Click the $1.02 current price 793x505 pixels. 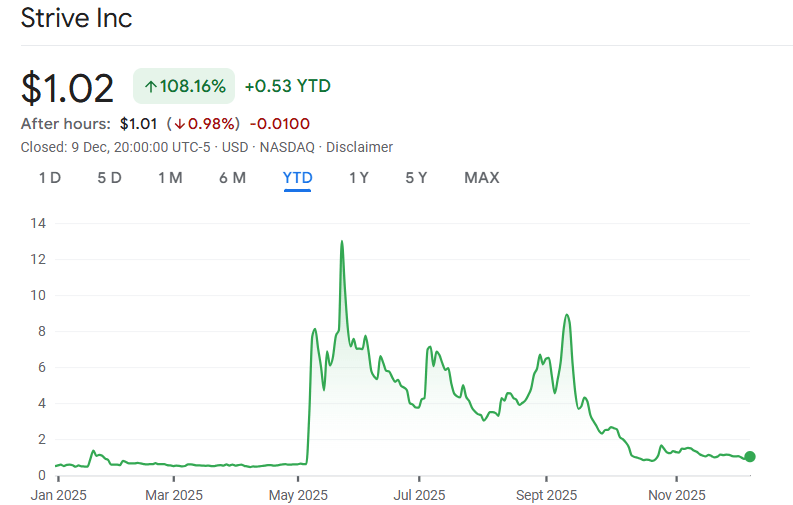pos(68,88)
